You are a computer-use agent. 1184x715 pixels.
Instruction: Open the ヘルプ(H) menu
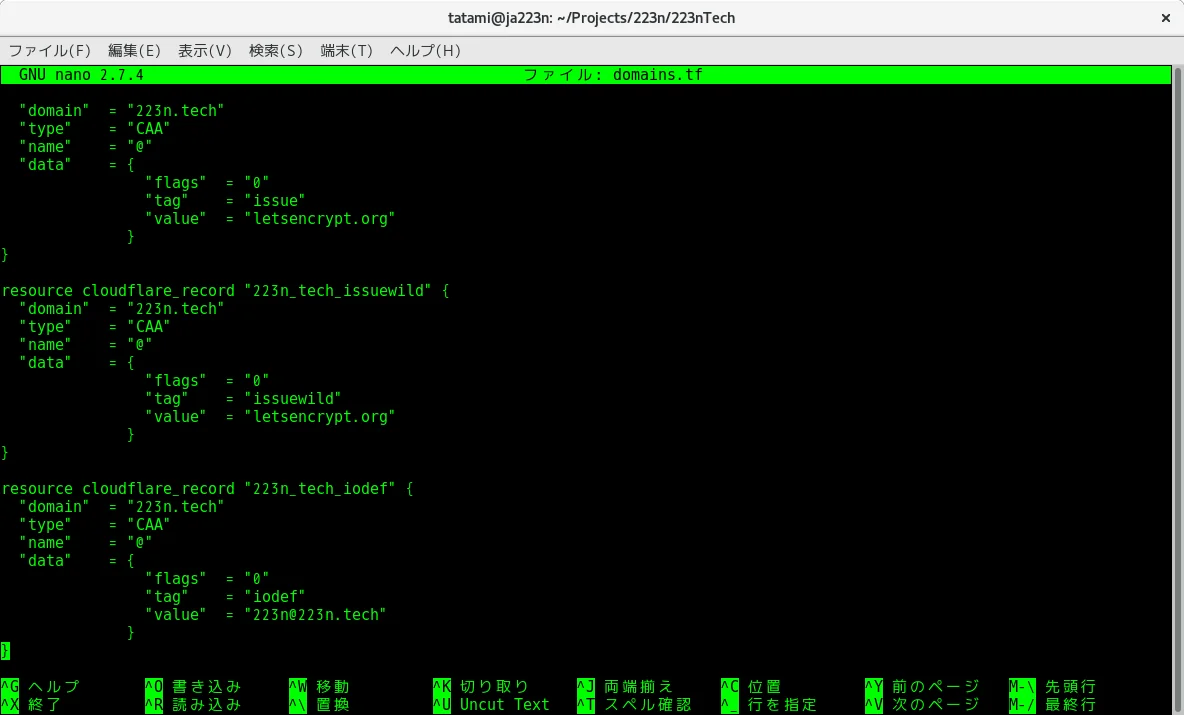click(x=425, y=51)
